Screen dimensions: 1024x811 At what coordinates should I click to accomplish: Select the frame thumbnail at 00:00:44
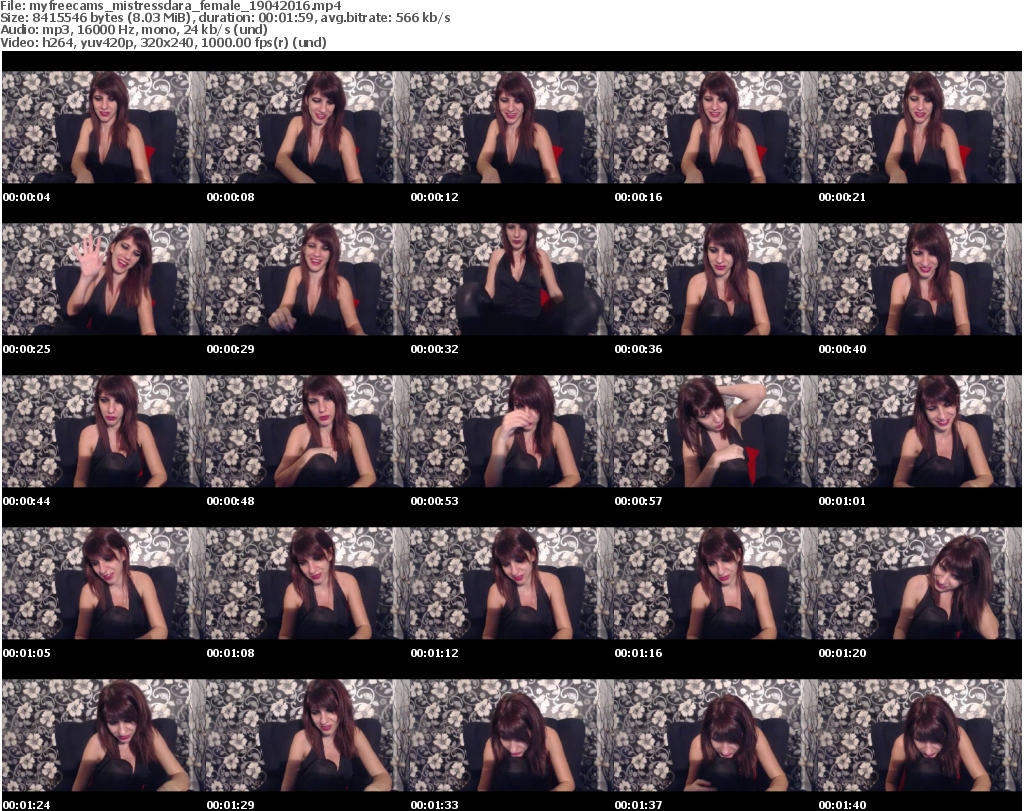pyautogui.click(x=104, y=432)
